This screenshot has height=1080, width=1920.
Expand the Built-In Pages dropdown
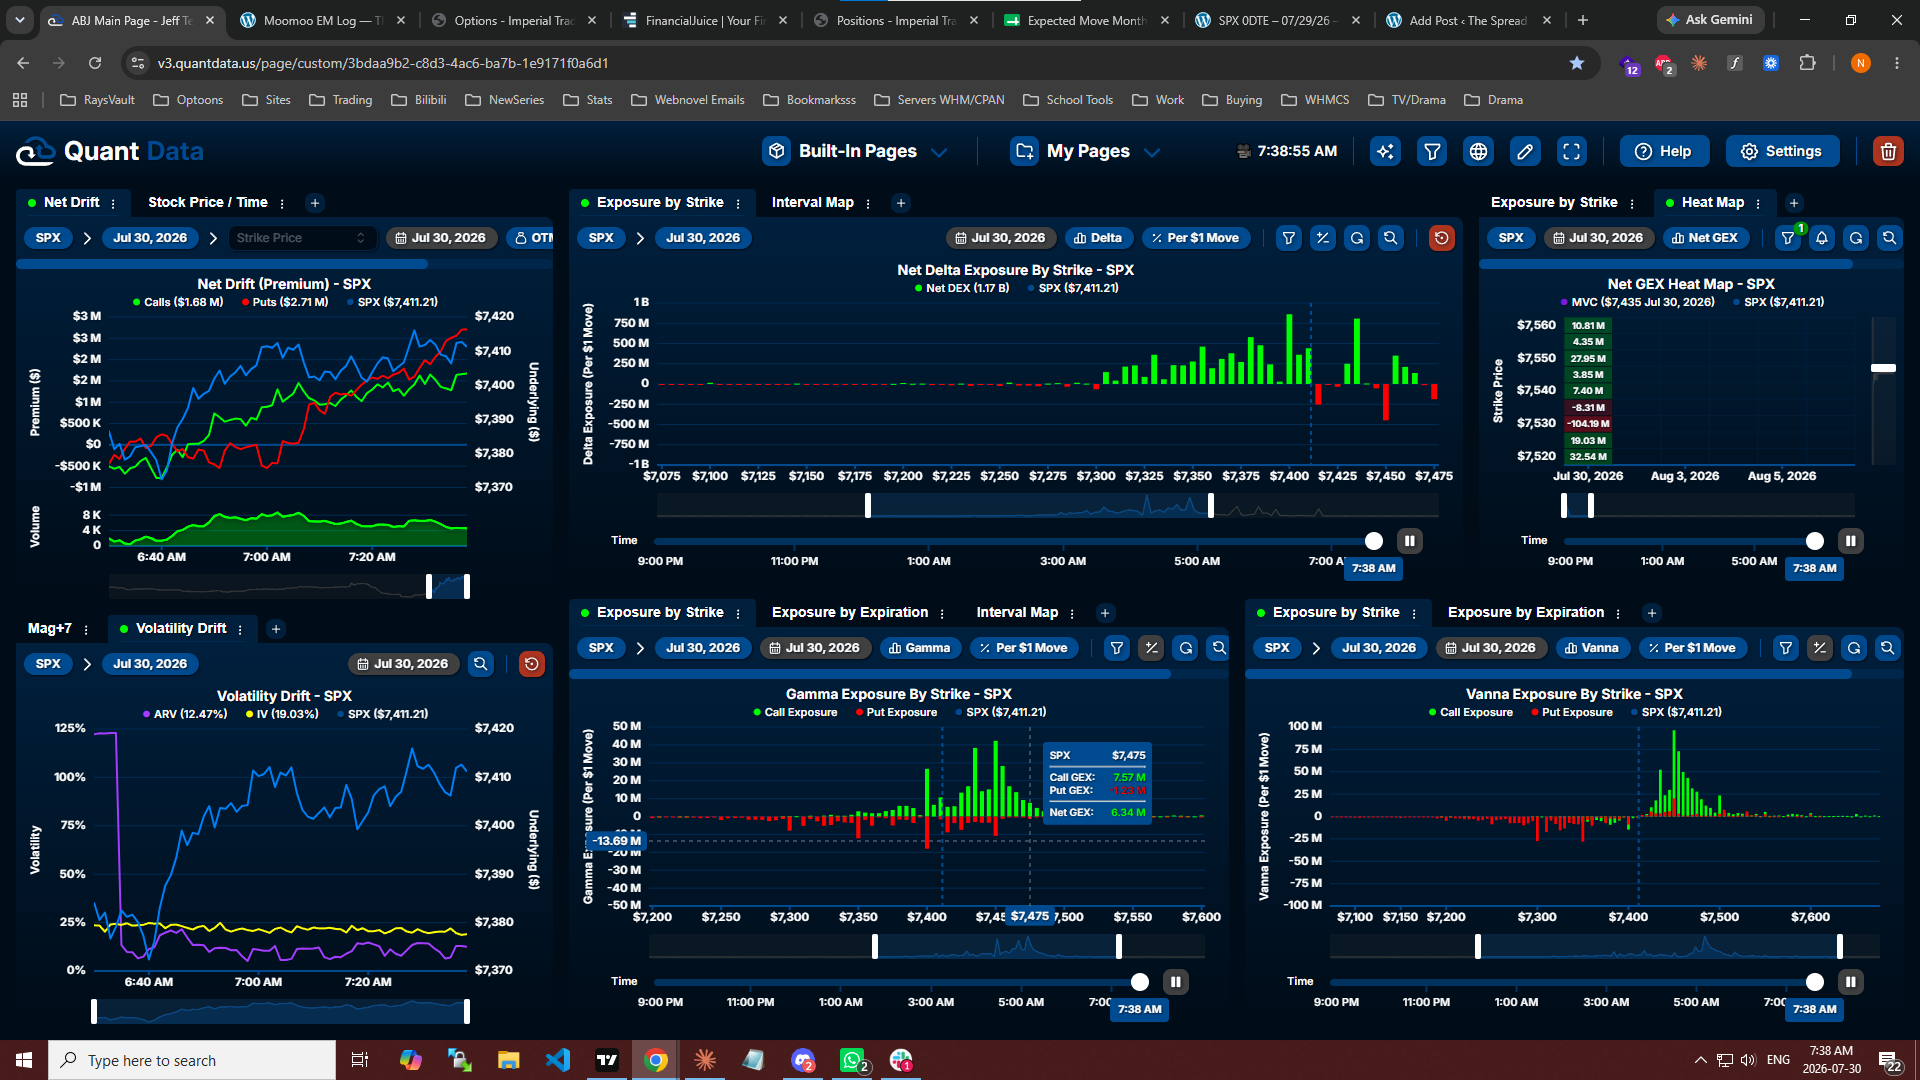point(856,151)
